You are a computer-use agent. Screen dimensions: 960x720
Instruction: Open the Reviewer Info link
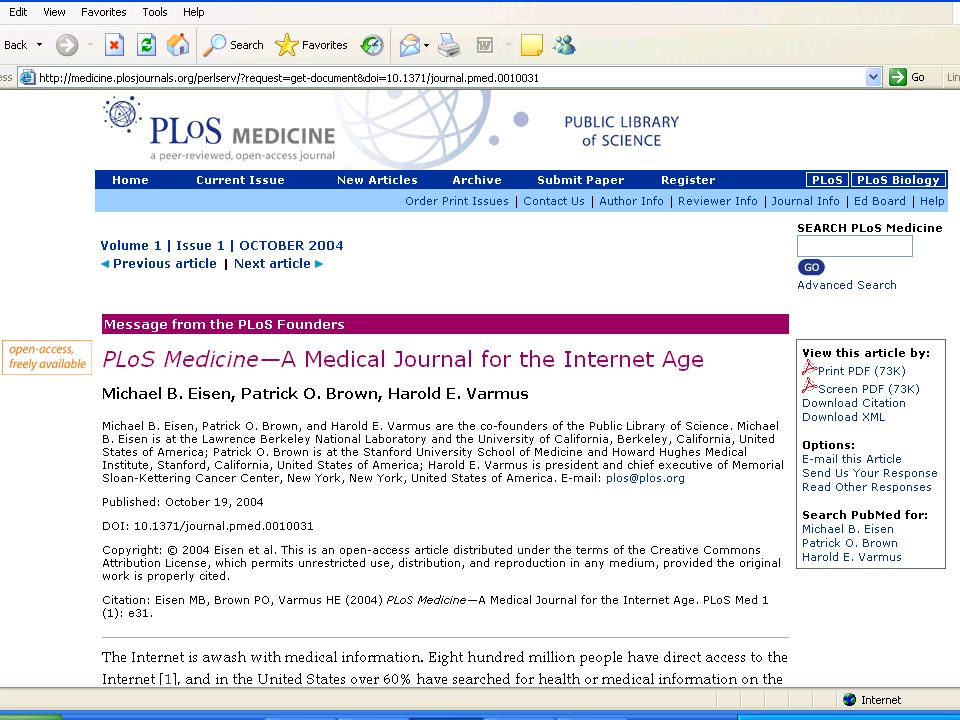point(718,201)
